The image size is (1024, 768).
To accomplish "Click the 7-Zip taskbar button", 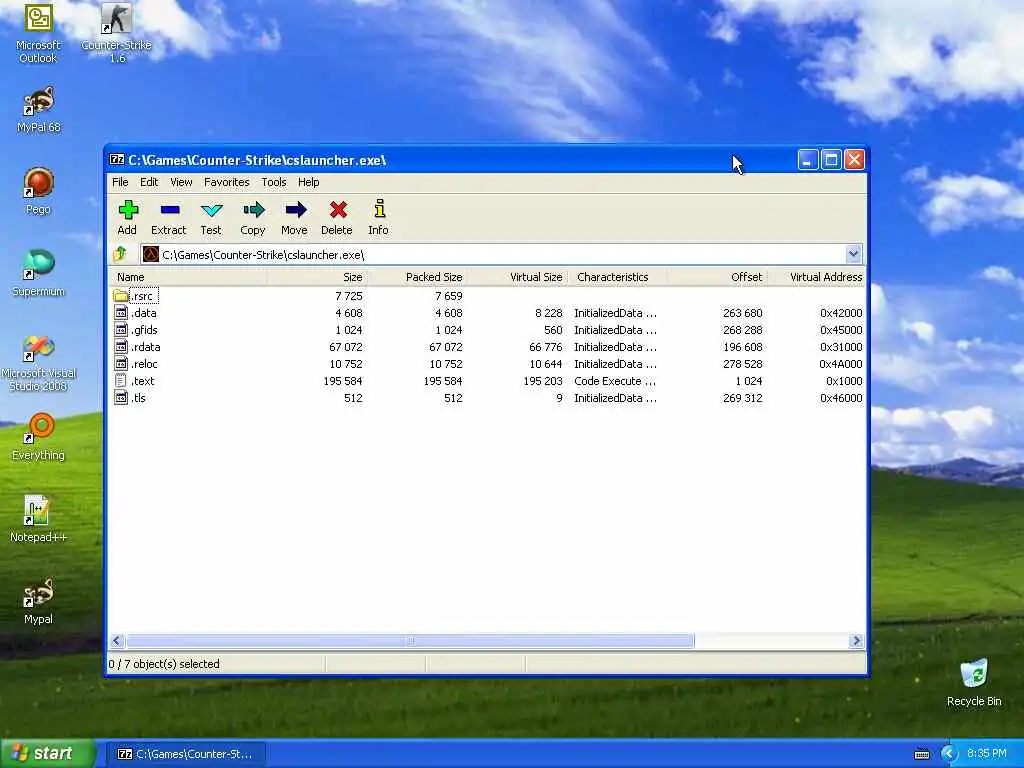I will (185, 754).
